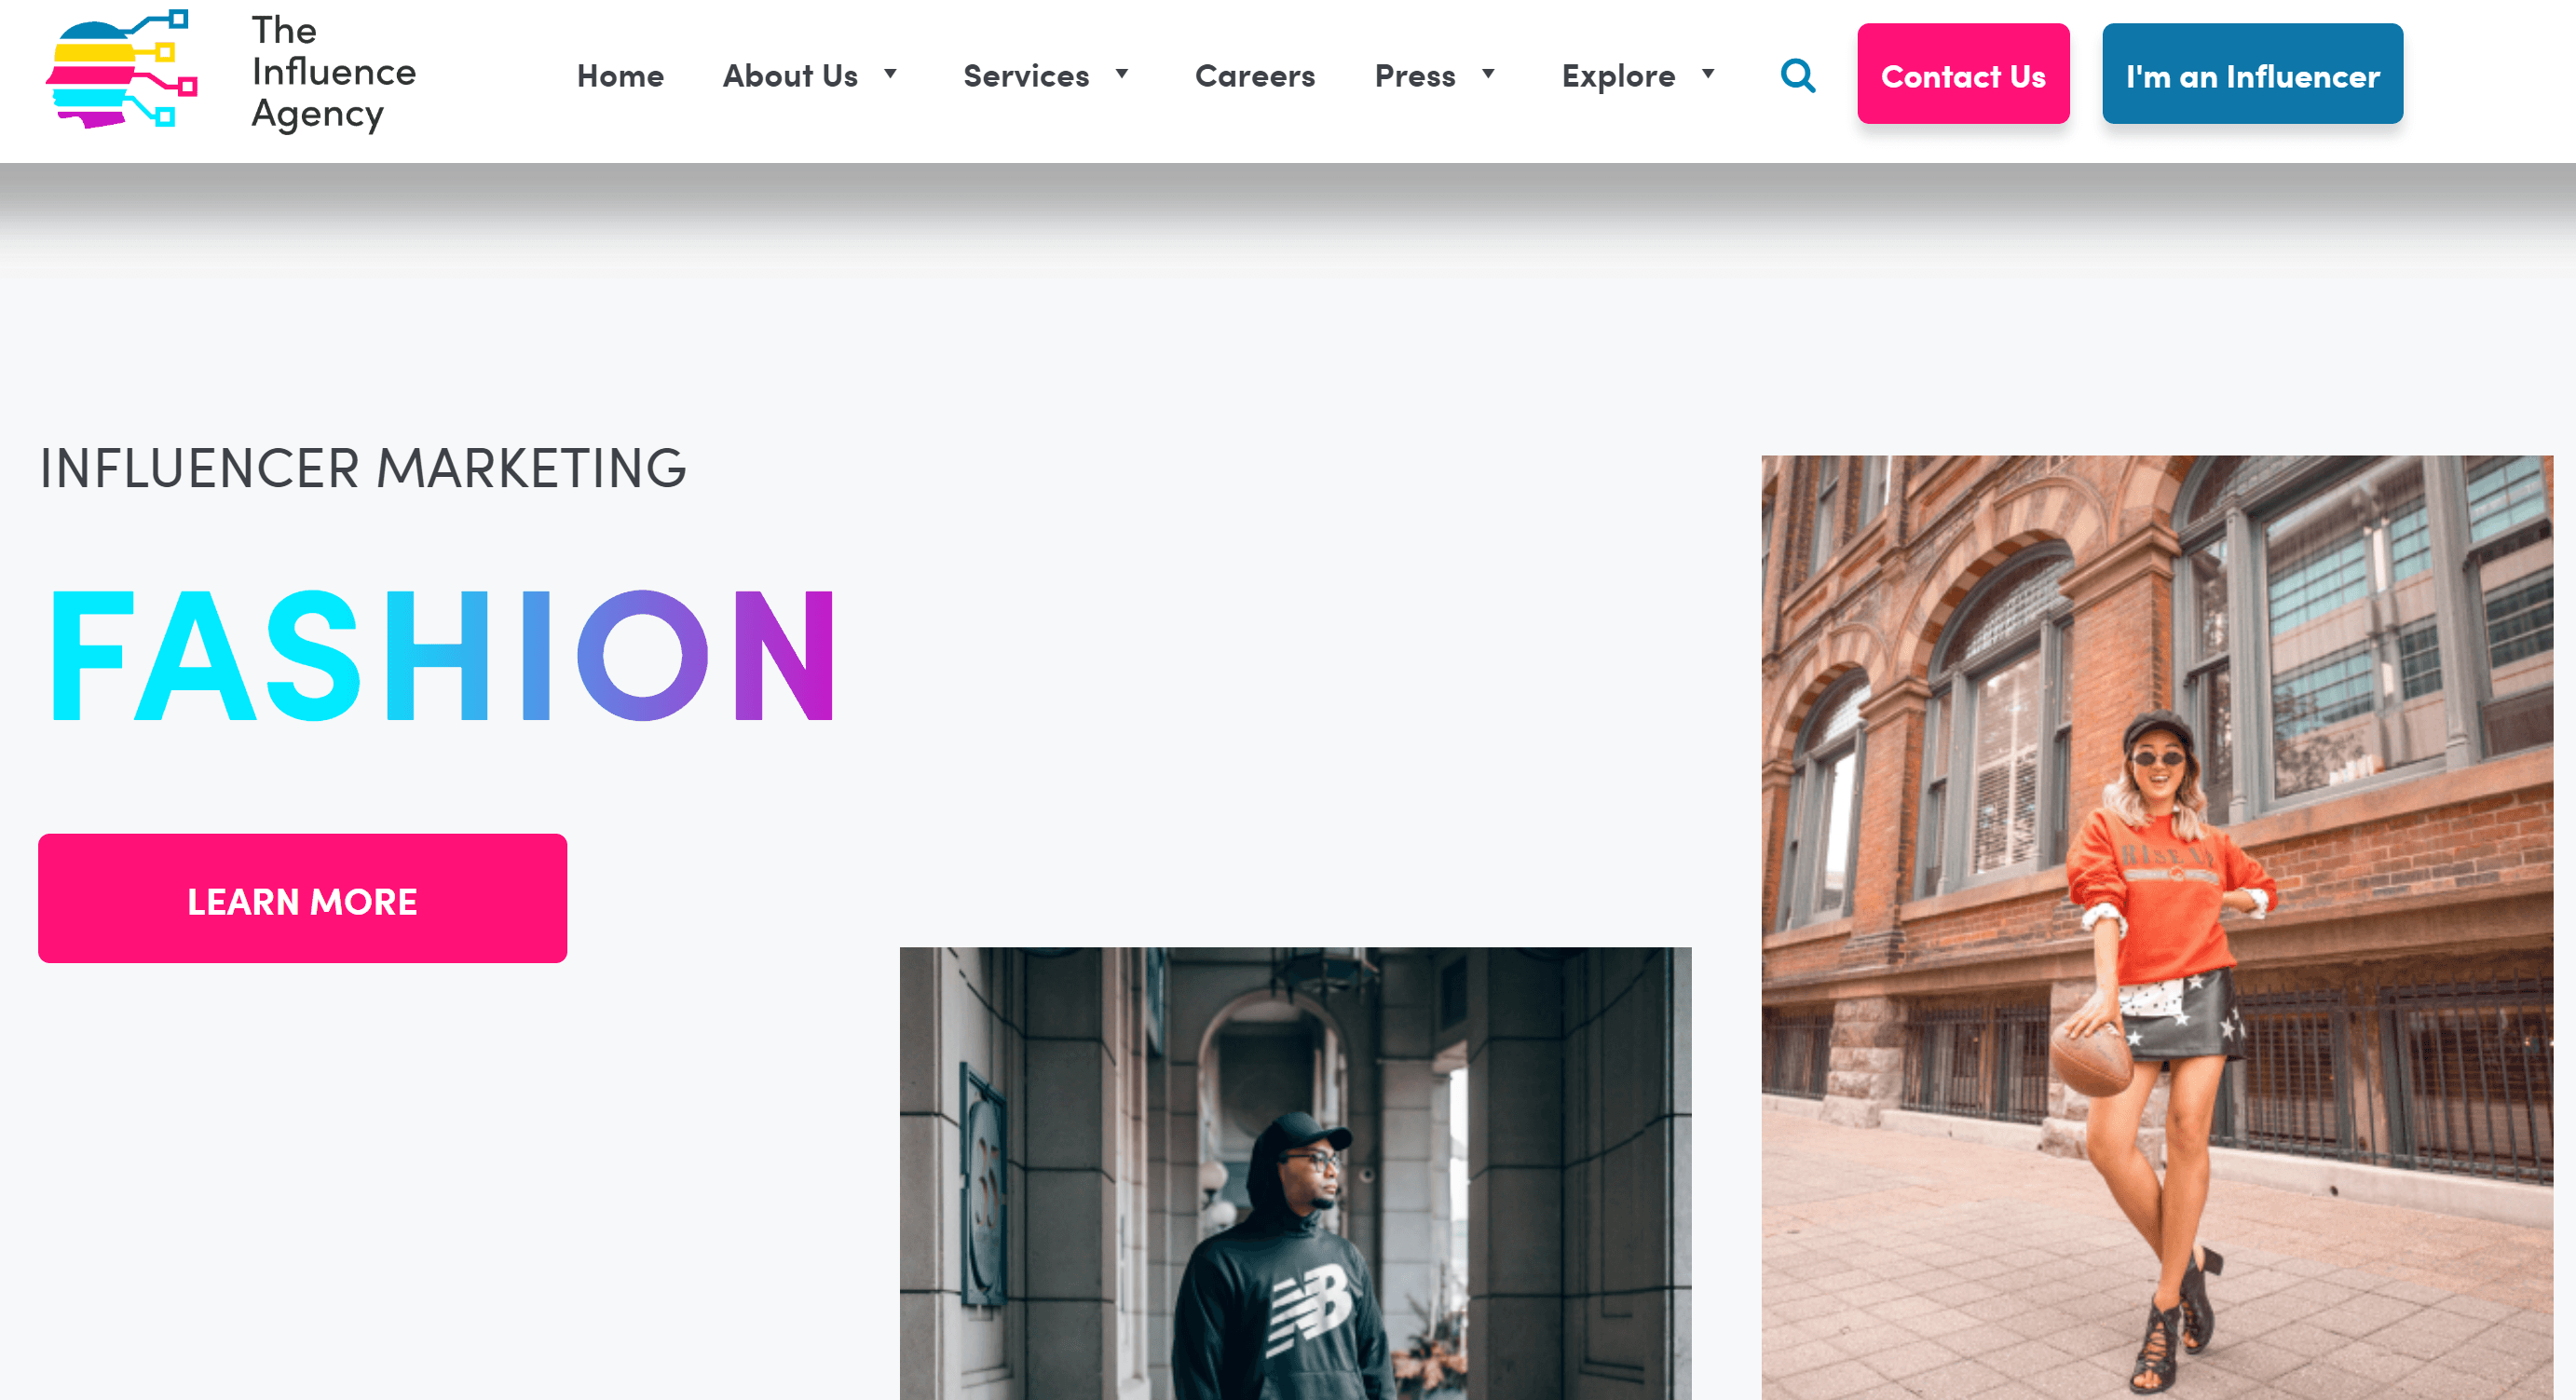Click the magnifying glass search icon
This screenshot has height=1400, width=2576.
(1797, 76)
